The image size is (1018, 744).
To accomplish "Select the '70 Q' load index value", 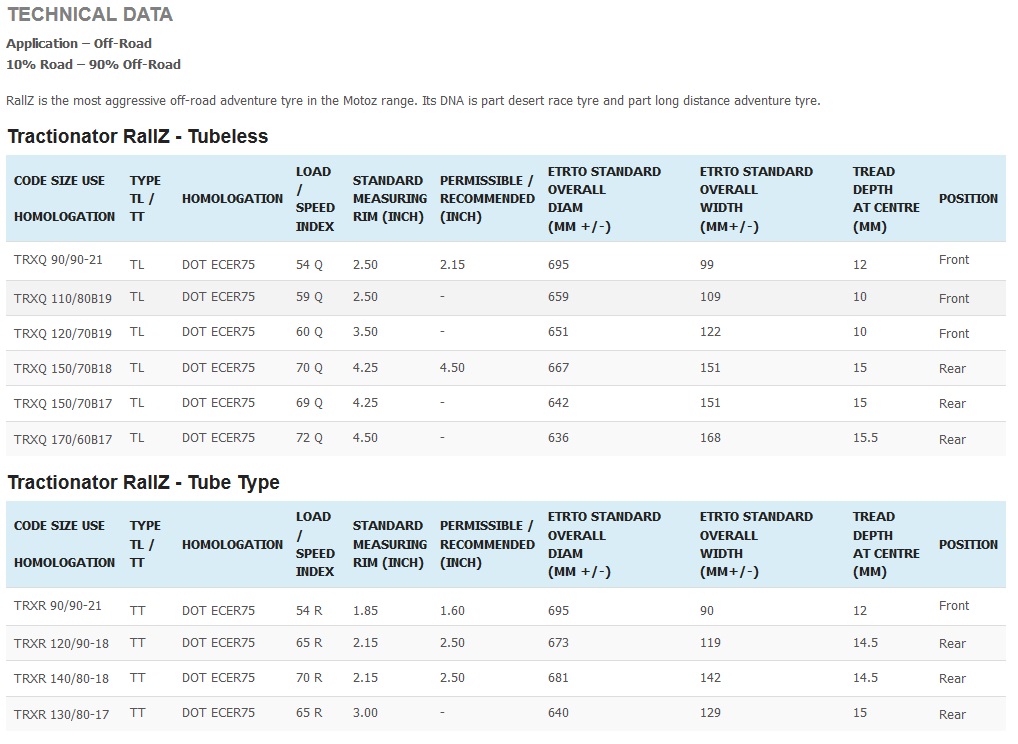I will tap(310, 368).
